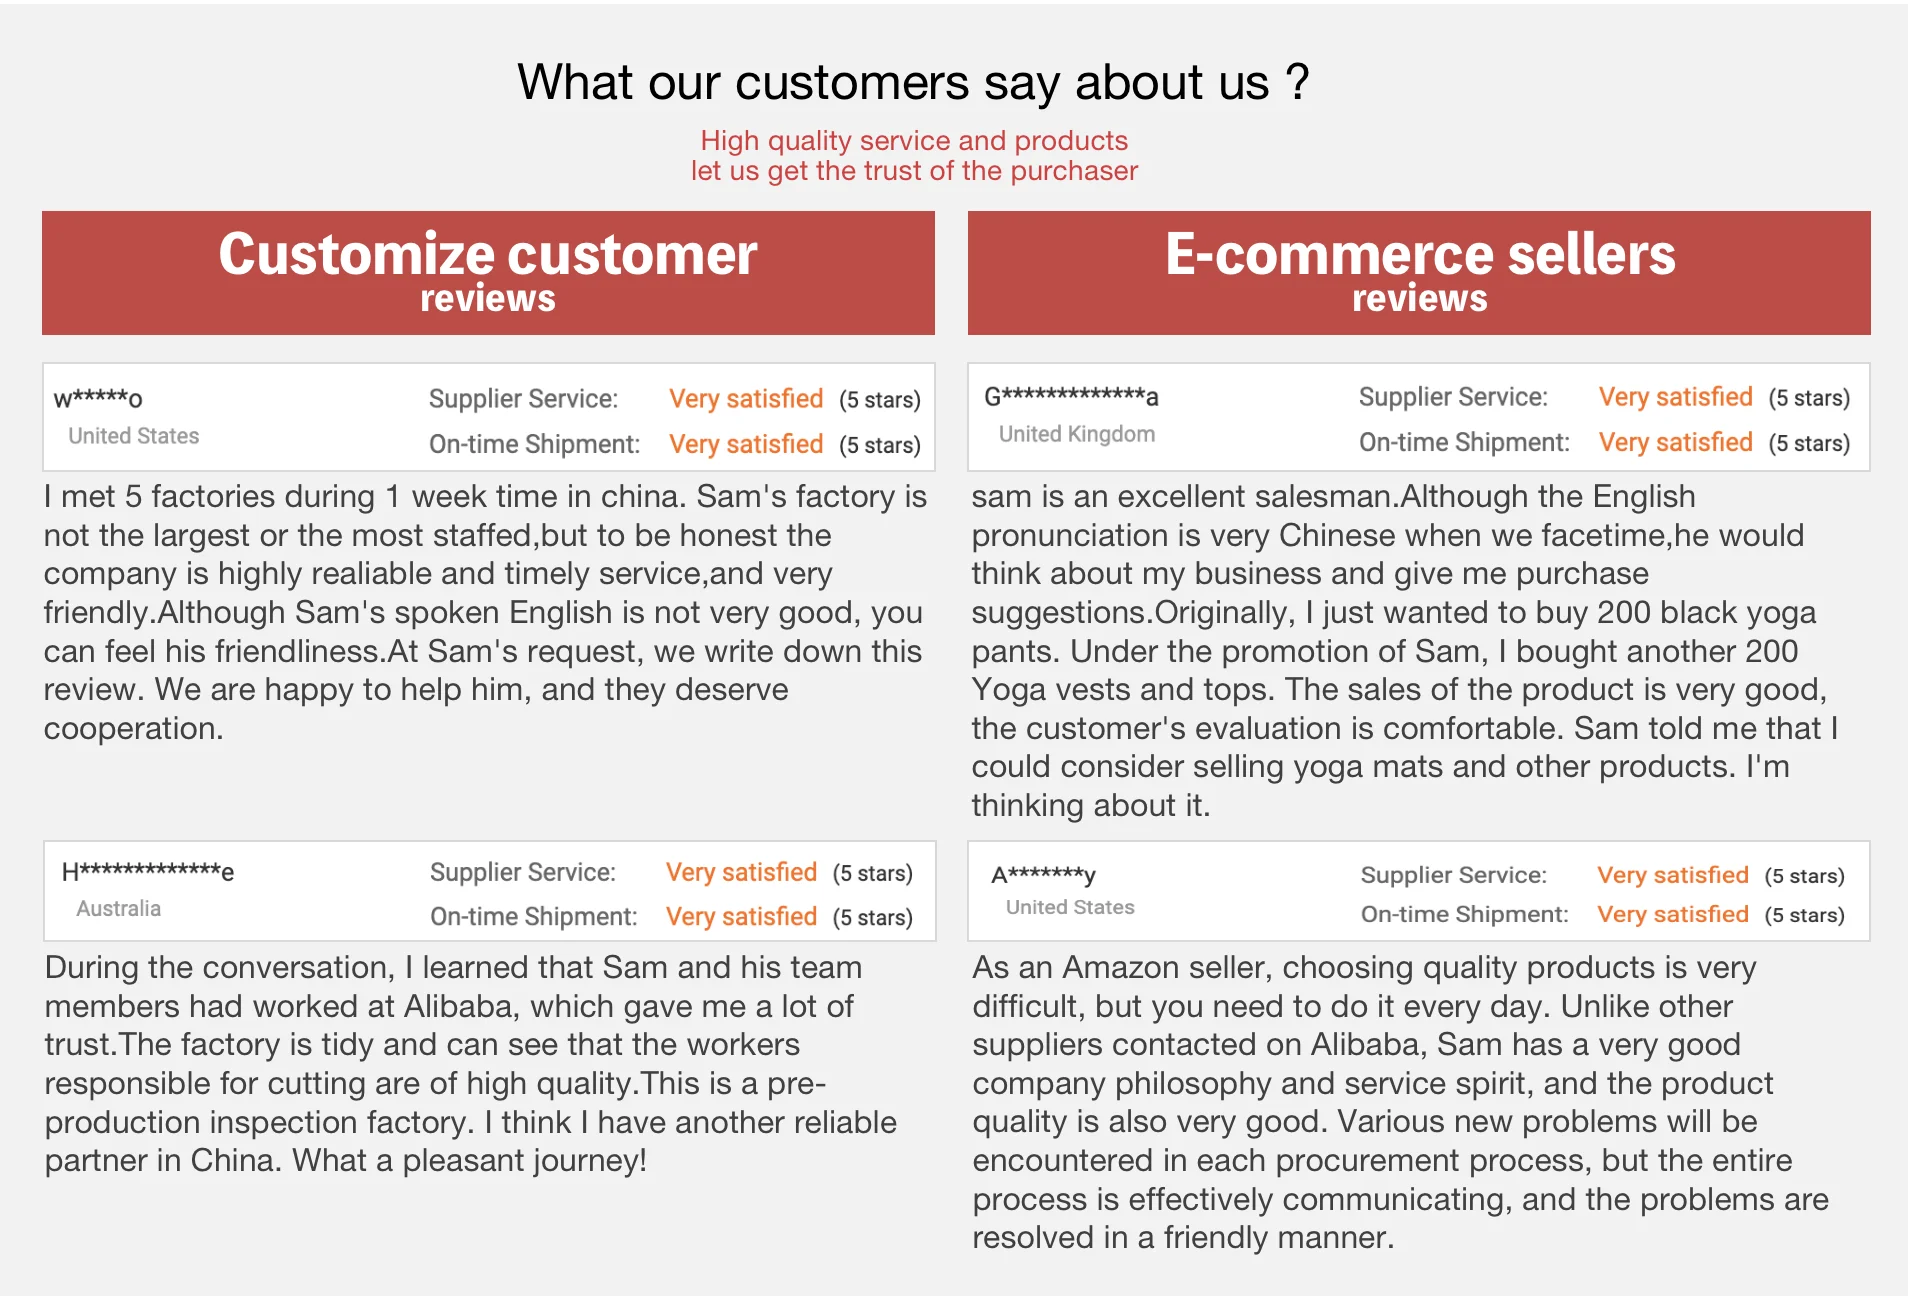The width and height of the screenshot is (1910, 1296).
Task: Click the review starting "sam is an excellent salesman"
Action: point(1405,650)
